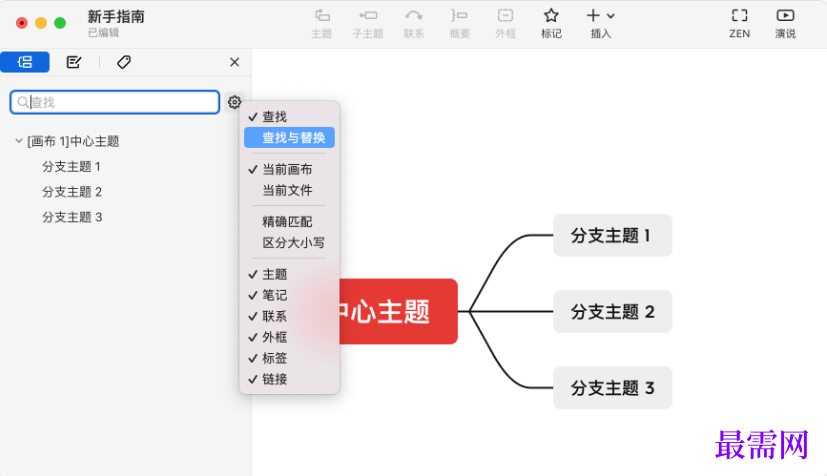
Task: Click the search options gear button
Action: pyautogui.click(x=234, y=102)
